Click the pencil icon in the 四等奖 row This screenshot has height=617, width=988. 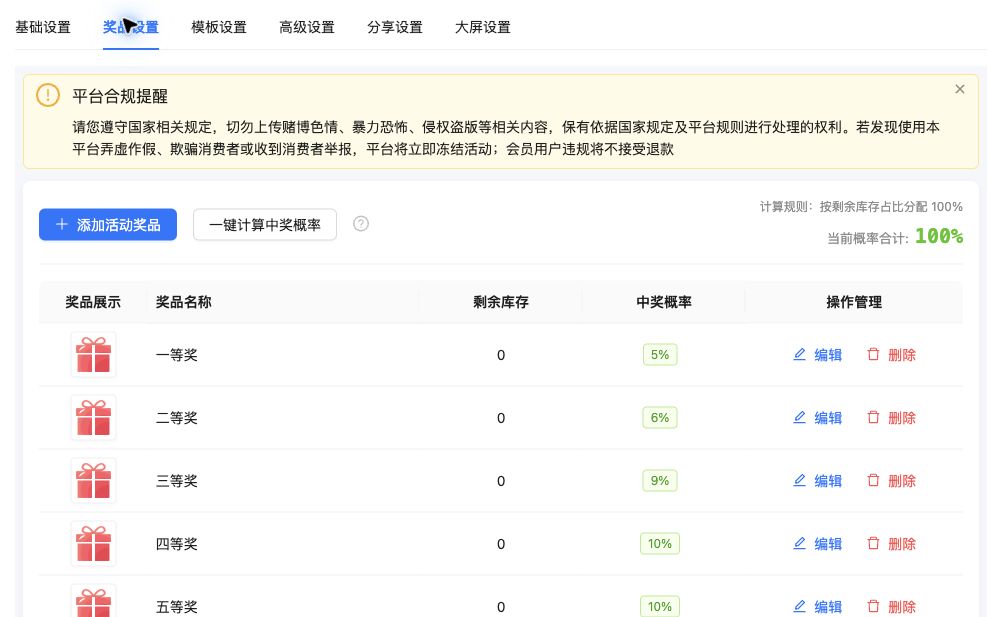[799, 543]
